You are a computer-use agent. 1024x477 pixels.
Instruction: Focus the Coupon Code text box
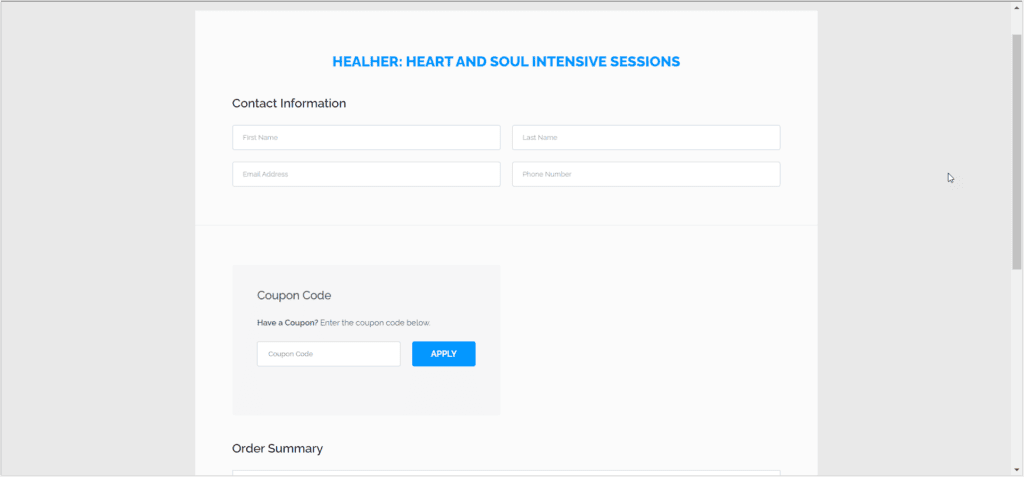click(328, 354)
